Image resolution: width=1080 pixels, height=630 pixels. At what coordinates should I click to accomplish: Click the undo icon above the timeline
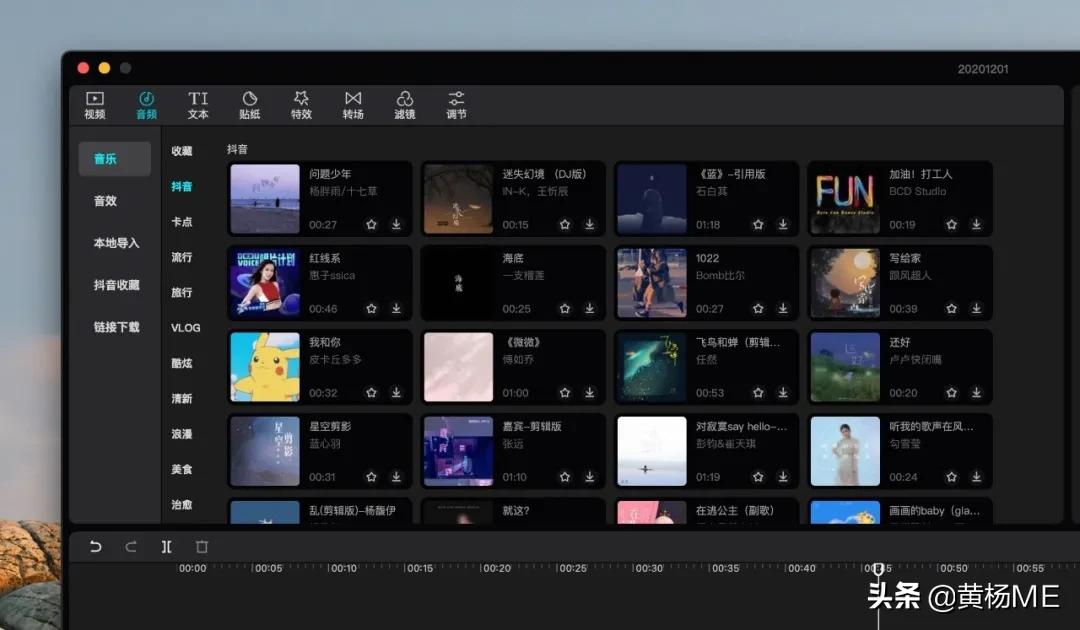click(x=97, y=547)
